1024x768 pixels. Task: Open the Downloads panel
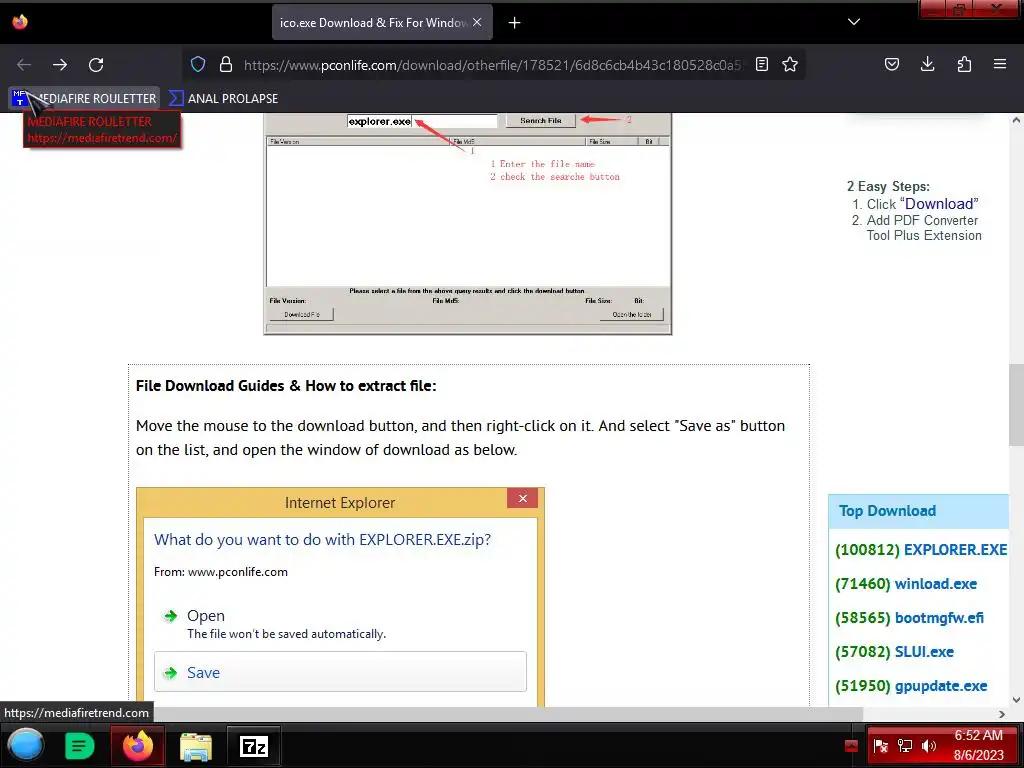927,64
